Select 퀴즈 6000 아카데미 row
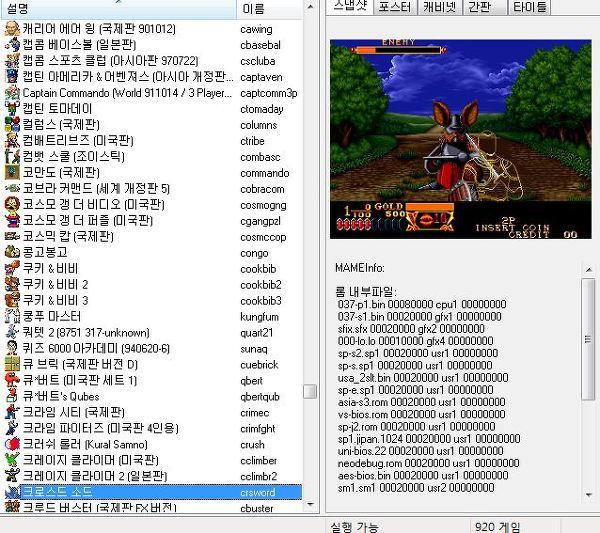The image size is (600, 533). [96, 349]
